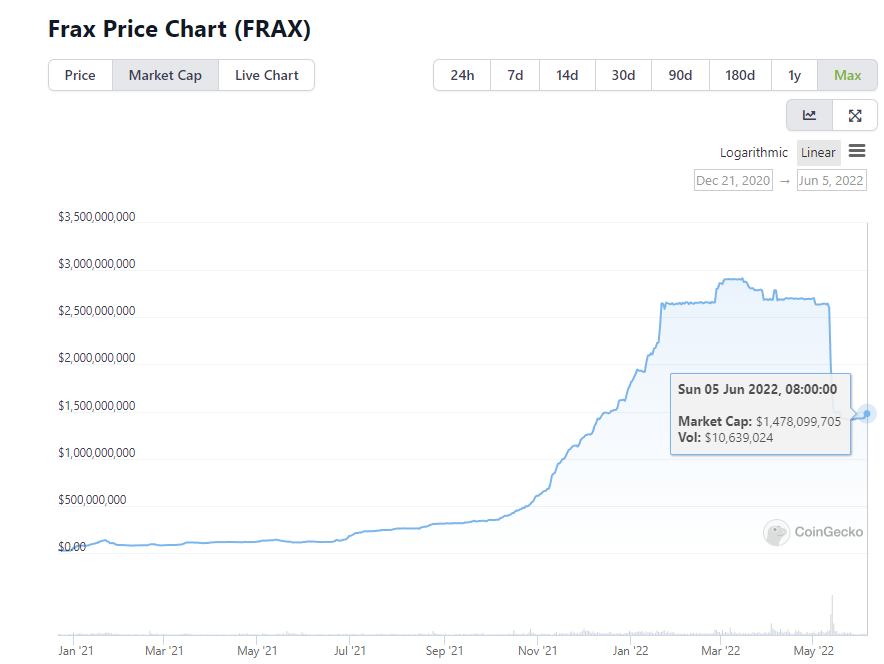Open the chart hamburger menu icon
Image resolution: width=884 pixels, height=664 pixels.
pos(857,151)
